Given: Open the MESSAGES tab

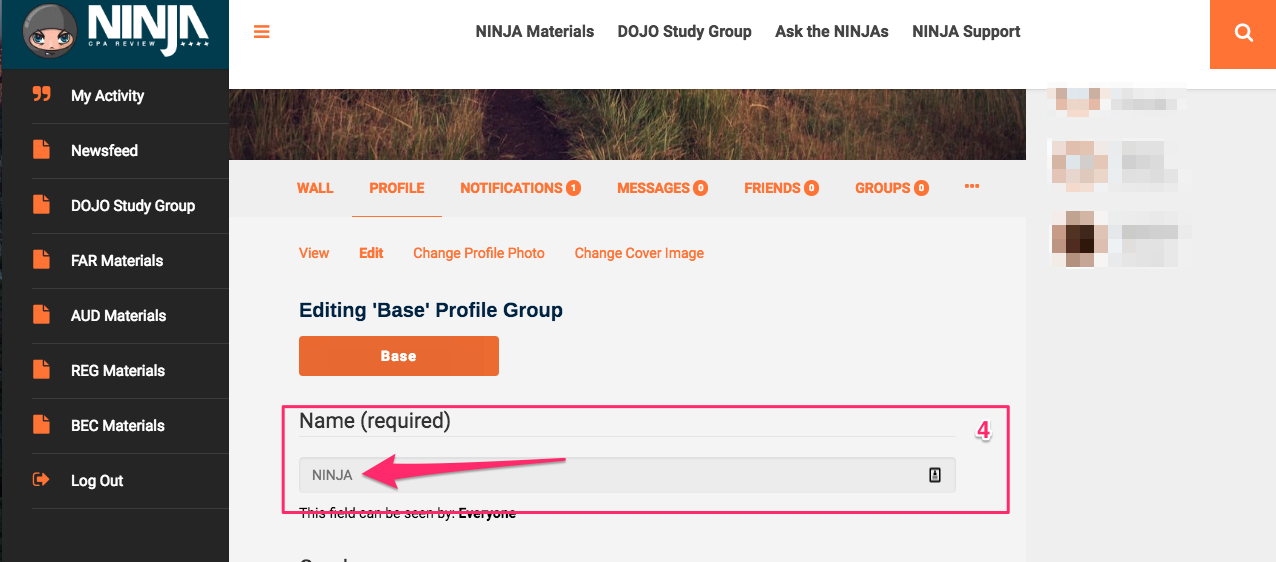Looking at the screenshot, I should pos(662,188).
